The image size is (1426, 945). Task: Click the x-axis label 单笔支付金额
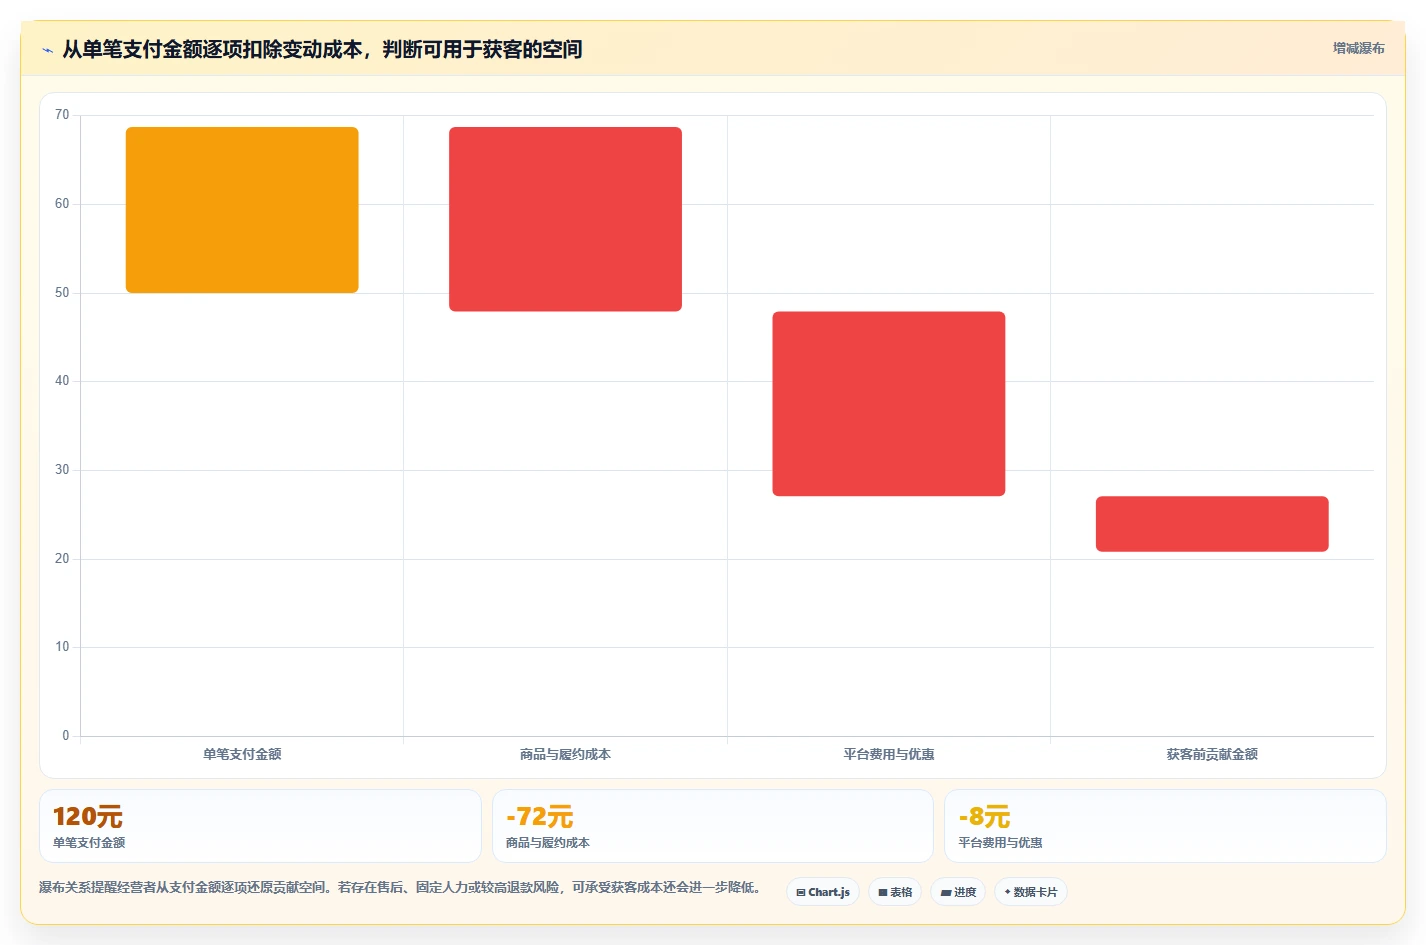point(242,754)
